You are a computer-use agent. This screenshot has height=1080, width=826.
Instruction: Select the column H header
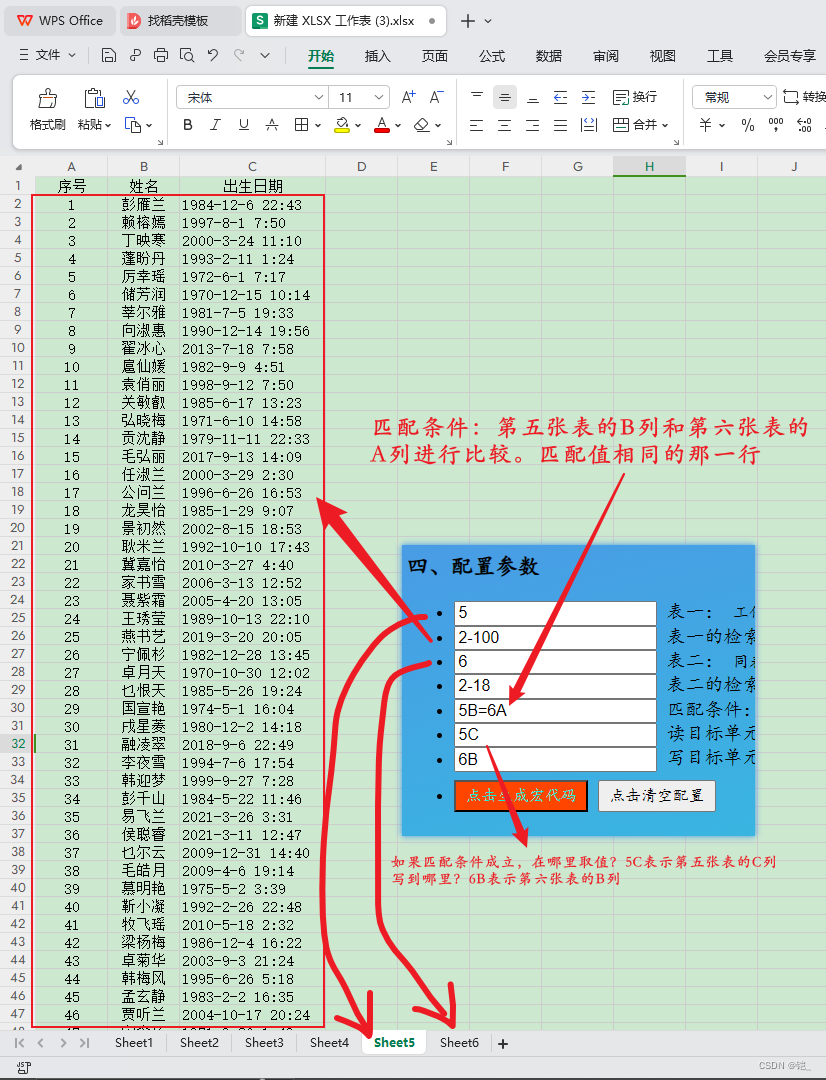pyautogui.click(x=649, y=166)
